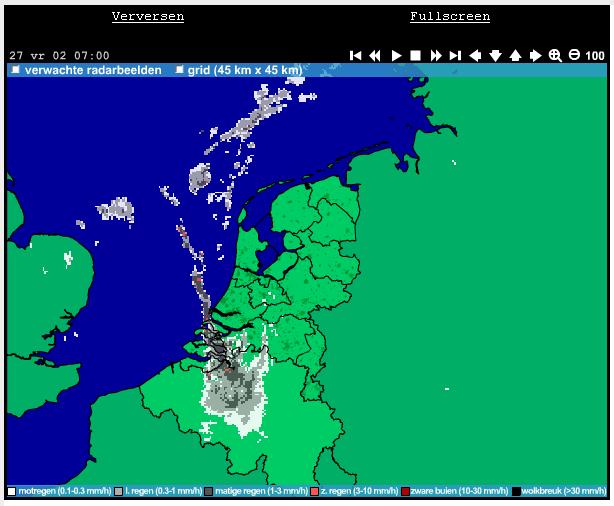Click the zware buien (10-30 mm/h) legend text
The image size is (614, 506).
click(459, 491)
